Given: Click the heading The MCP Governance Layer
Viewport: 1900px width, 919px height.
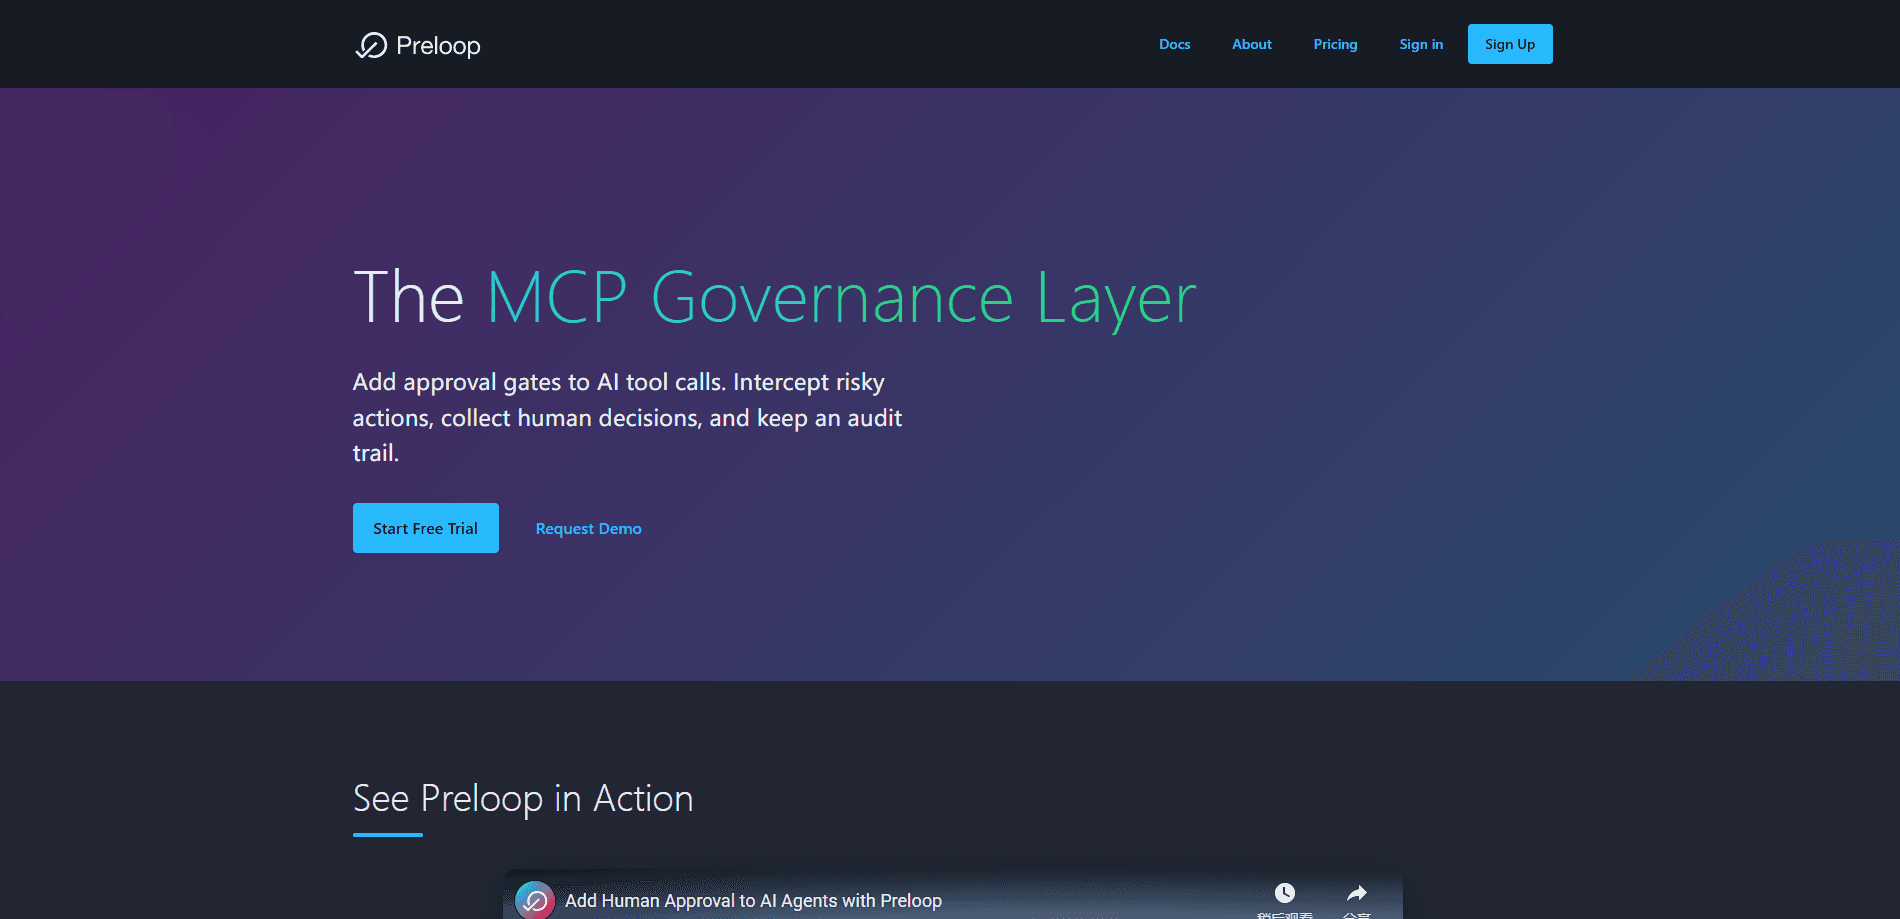Looking at the screenshot, I should tap(775, 297).
